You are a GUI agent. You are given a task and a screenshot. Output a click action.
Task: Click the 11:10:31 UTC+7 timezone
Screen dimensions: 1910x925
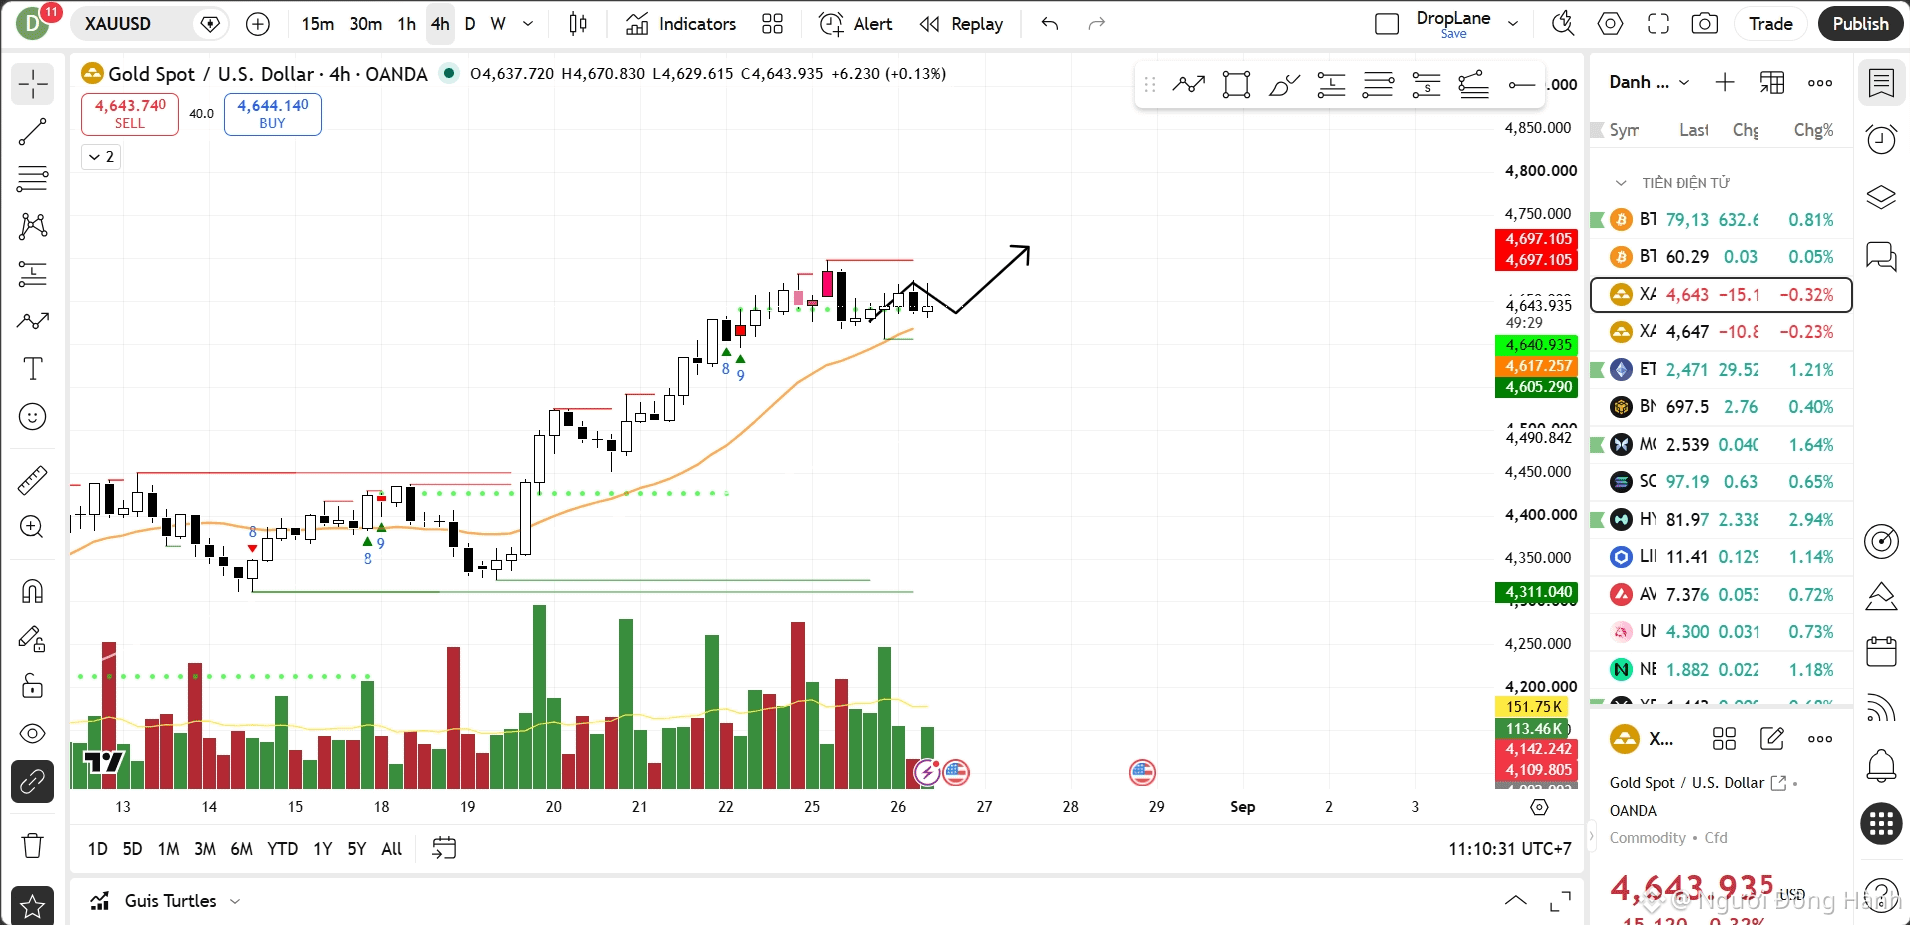tap(1510, 849)
